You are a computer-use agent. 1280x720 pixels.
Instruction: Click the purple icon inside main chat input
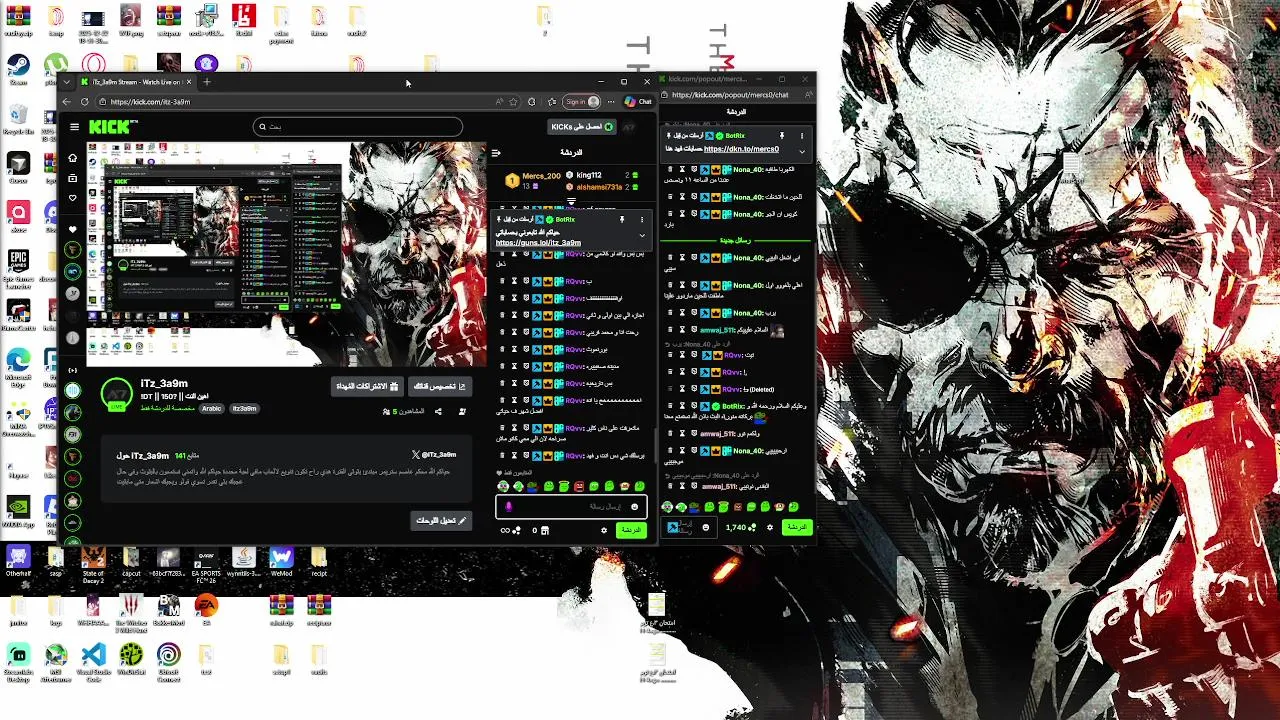click(508, 507)
